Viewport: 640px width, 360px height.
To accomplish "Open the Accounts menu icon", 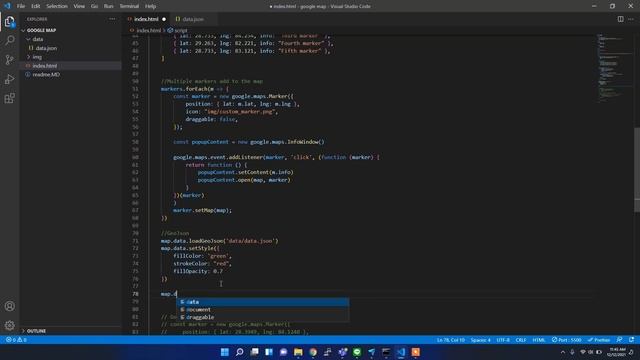I will [x=9, y=306].
